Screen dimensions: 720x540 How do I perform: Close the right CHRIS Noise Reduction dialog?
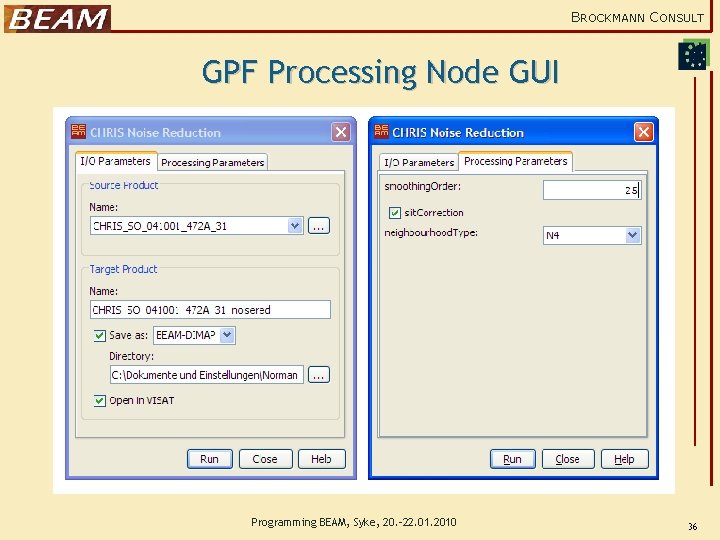point(643,132)
